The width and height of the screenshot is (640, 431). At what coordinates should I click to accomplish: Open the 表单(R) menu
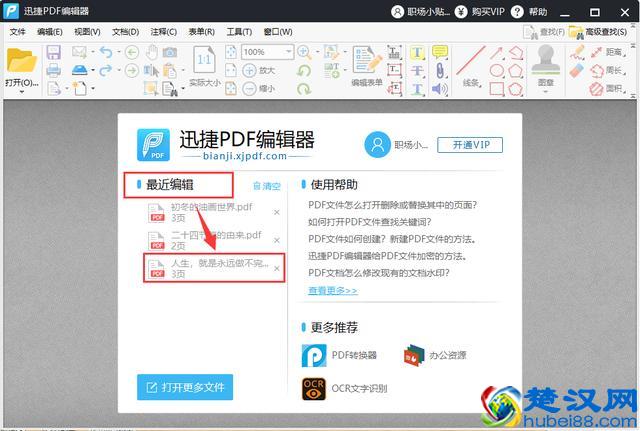pos(202,32)
